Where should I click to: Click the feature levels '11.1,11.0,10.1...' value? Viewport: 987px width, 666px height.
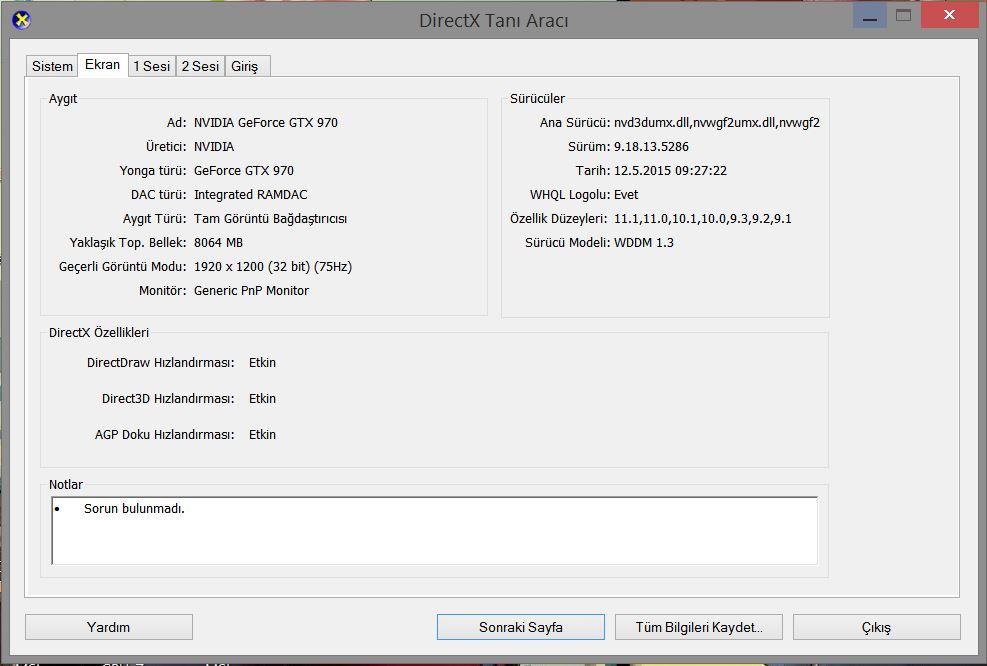pyautogui.click(x=702, y=218)
